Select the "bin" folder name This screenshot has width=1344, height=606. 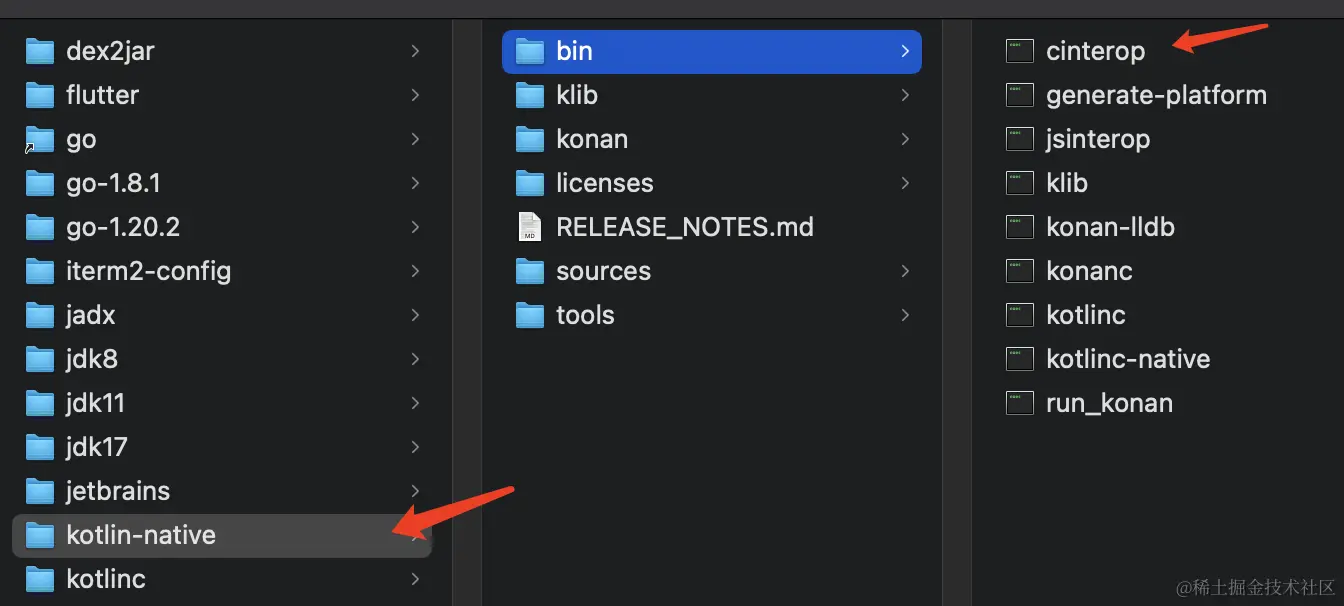click(x=575, y=51)
